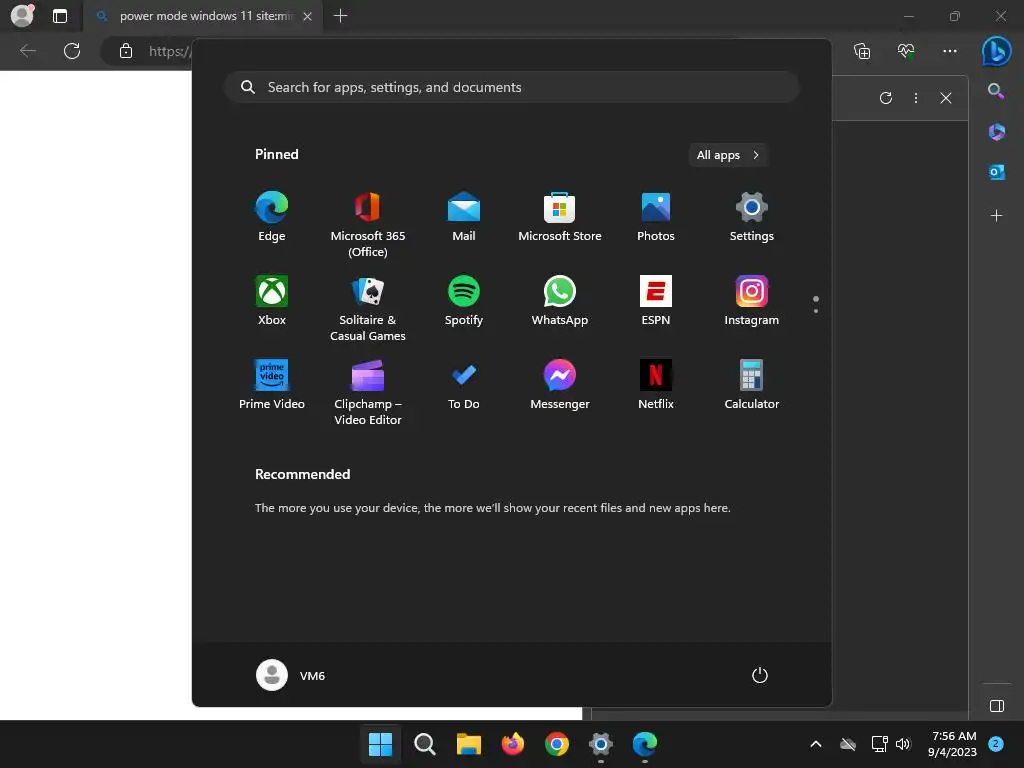Open clock and date 7:56 AM
This screenshot has height=768, width=1024.
coord(953,744)
